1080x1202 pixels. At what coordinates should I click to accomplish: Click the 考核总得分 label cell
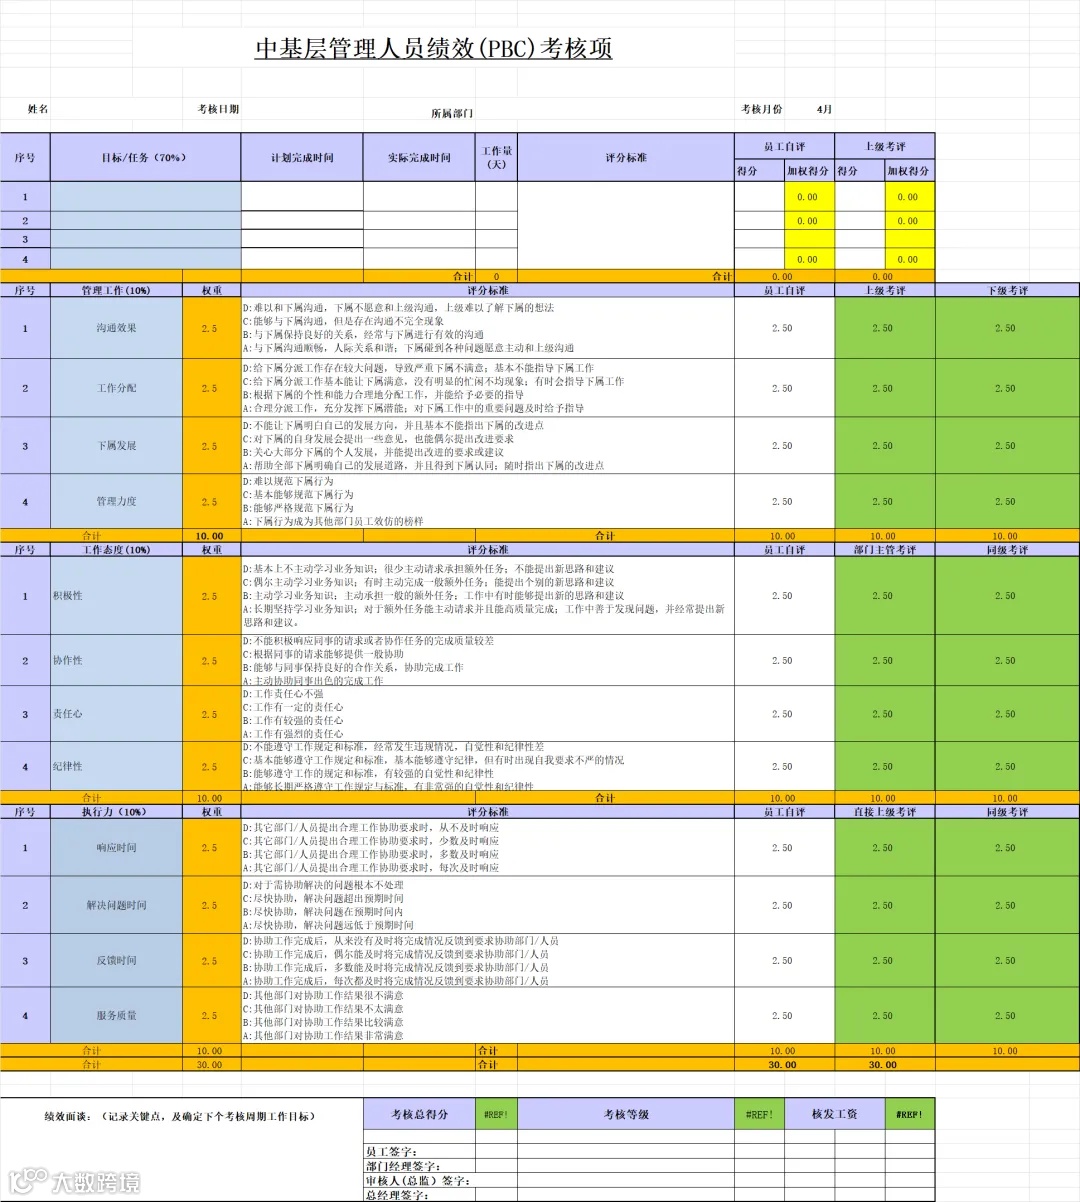[419, 1114]
